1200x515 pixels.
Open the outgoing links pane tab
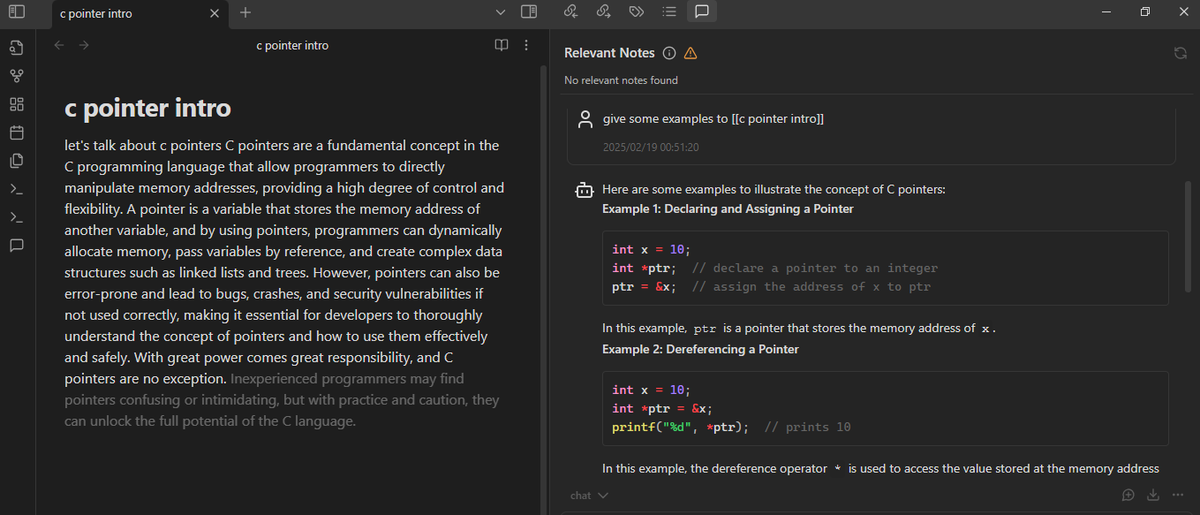tap(603, 12)
